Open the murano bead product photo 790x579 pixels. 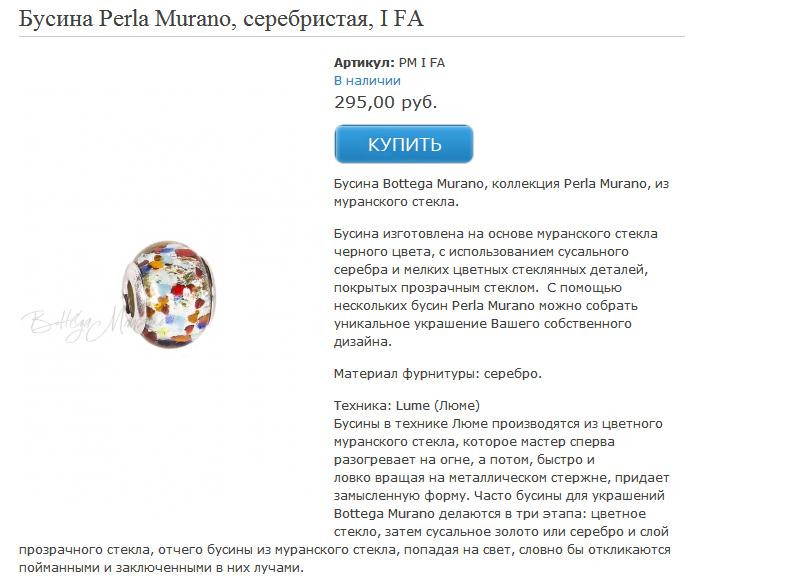168,294
